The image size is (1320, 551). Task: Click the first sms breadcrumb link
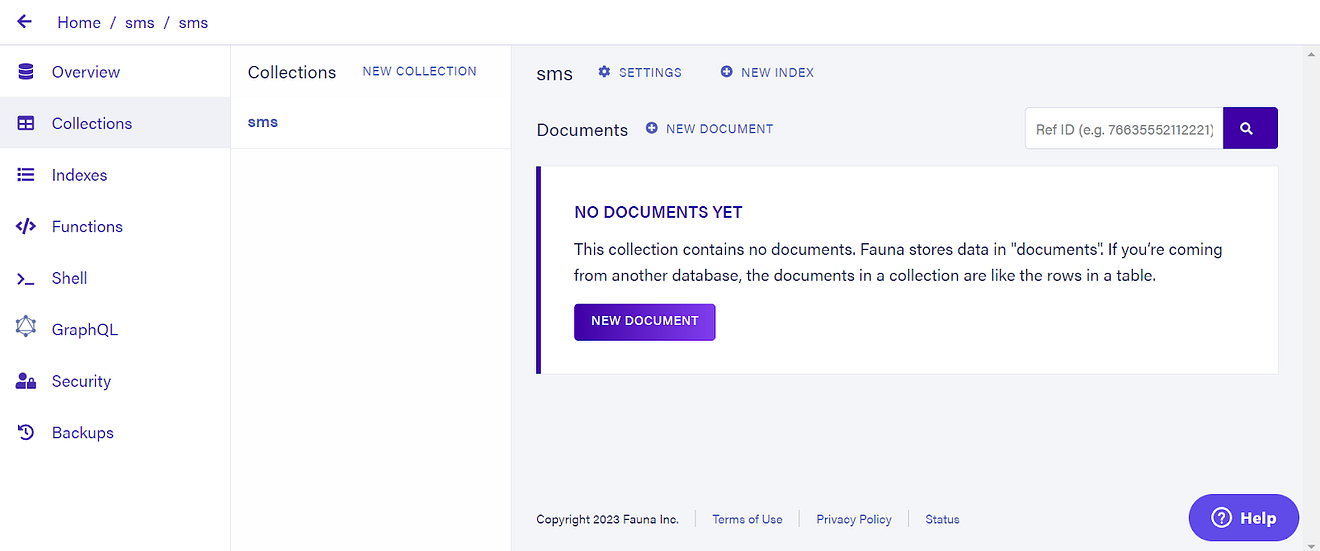point(140,22)
